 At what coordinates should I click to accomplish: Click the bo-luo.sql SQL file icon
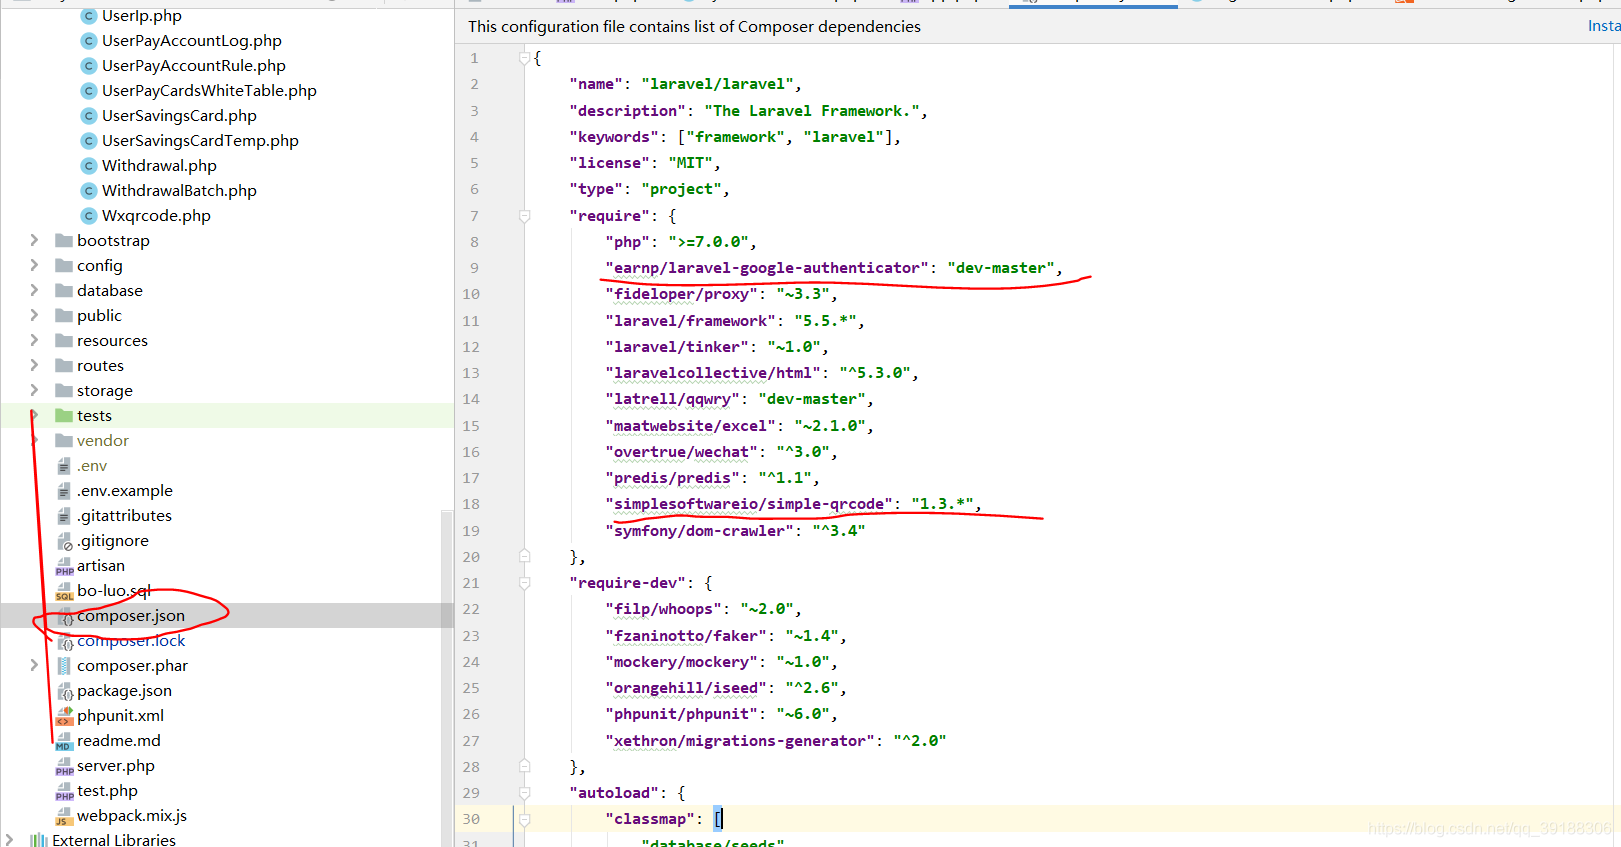pos(64,591)
